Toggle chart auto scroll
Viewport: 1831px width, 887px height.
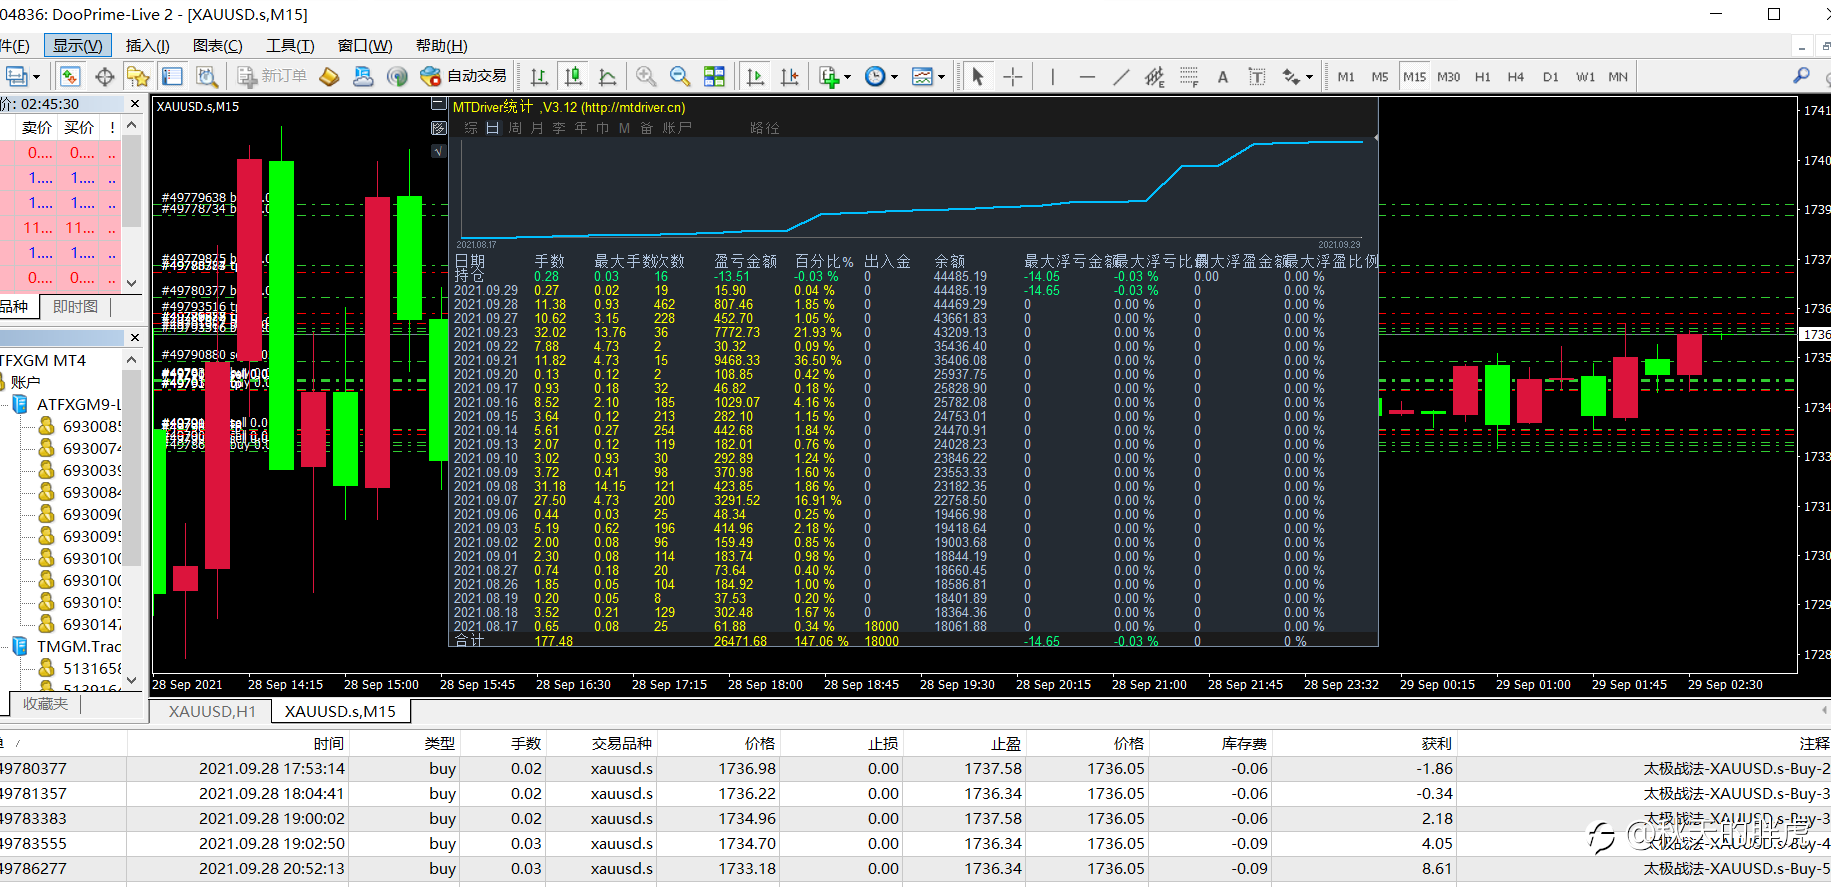click(x=755, y=76)
